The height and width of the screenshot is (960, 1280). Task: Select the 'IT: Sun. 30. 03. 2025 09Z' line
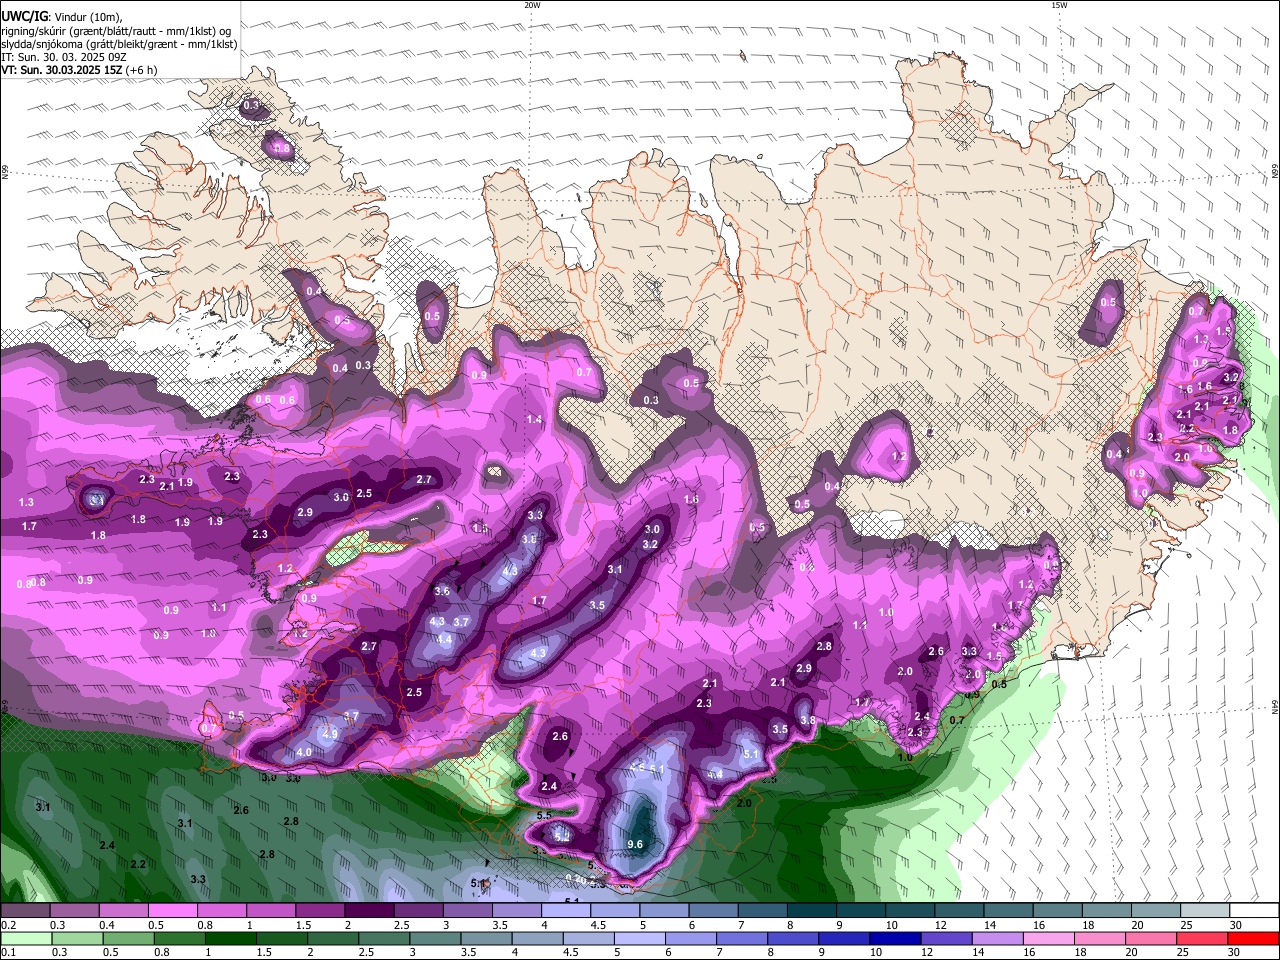click(64, 57)
